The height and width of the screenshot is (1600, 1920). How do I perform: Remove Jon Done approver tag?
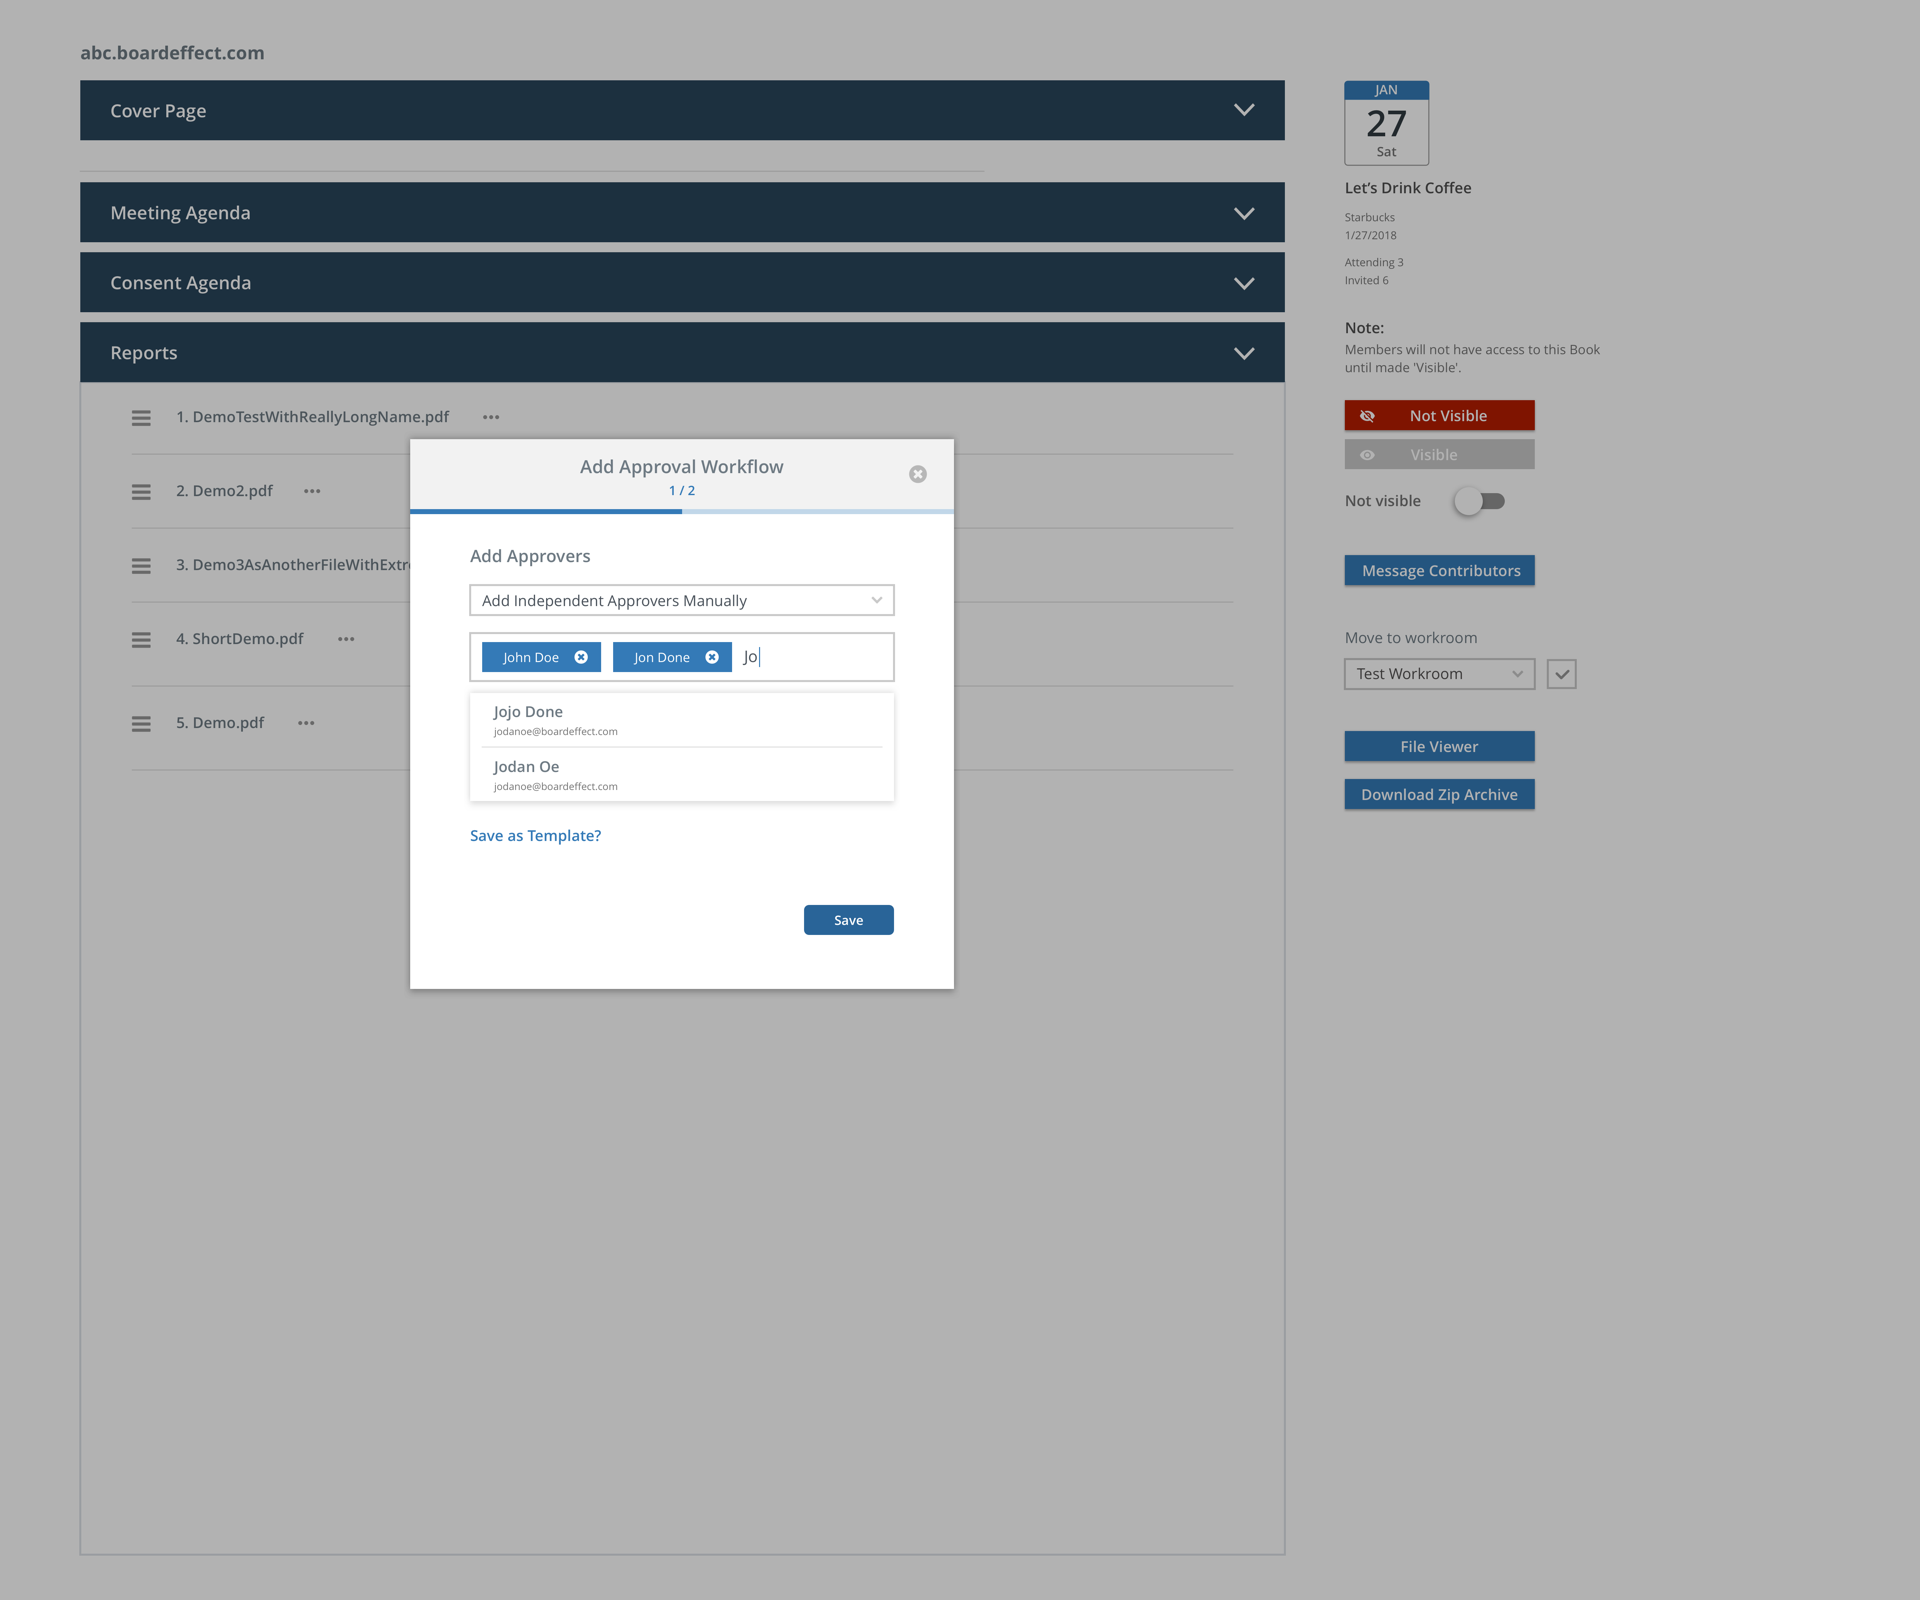(712, 657)
